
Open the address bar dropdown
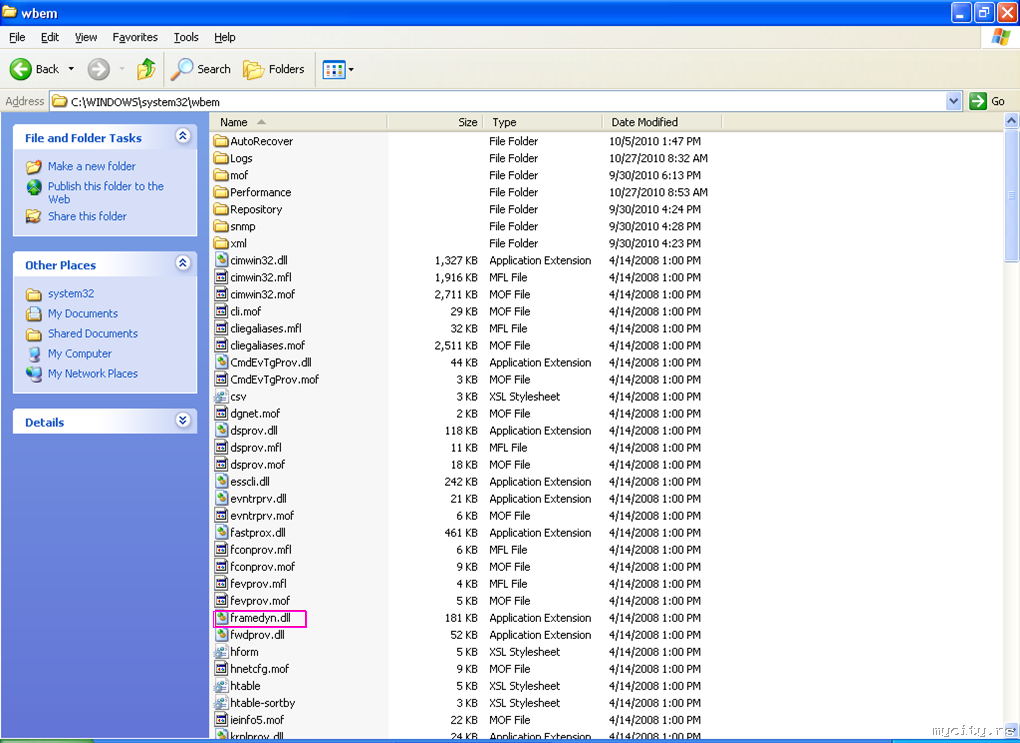point(953,101)
